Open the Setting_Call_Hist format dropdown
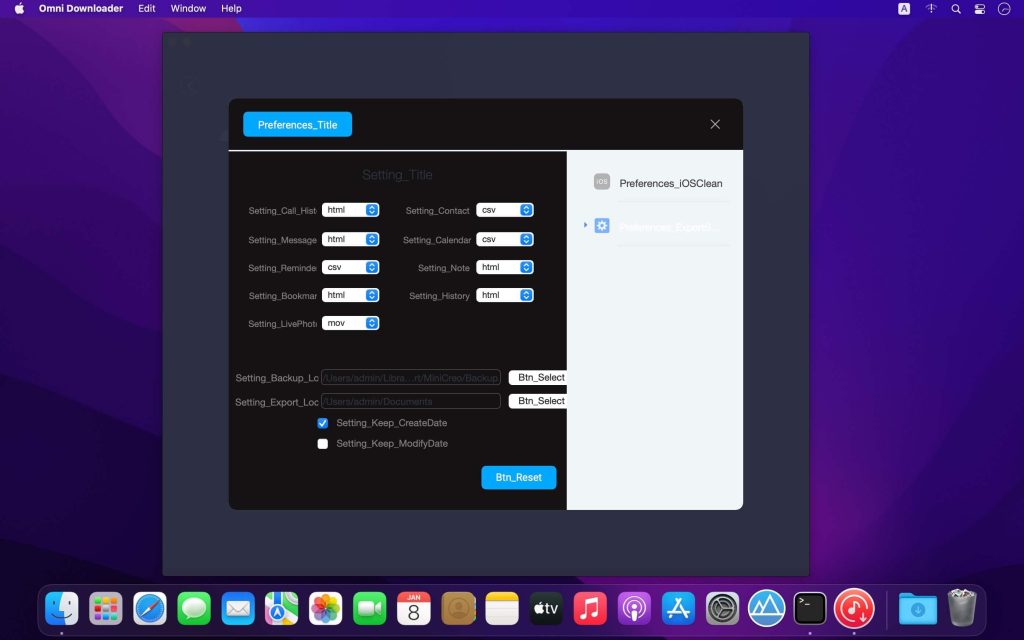Viewport: 1024px width, 640px height. pyautogui.click(x=350, y=210)
